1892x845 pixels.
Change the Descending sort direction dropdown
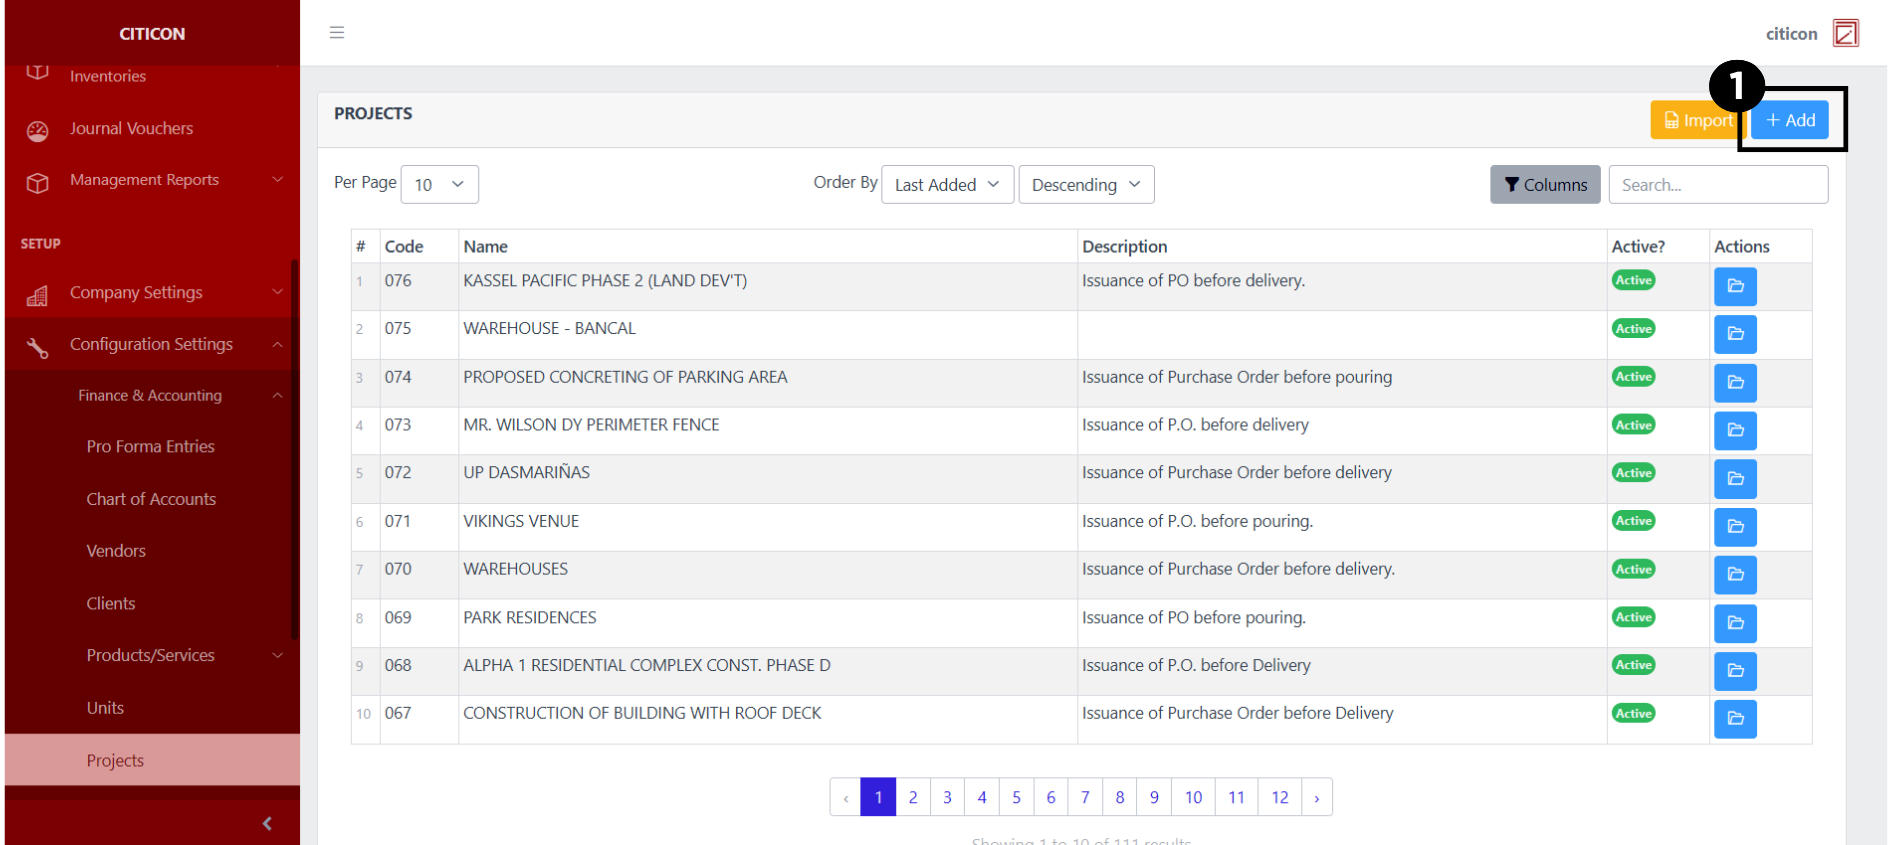coord(1085,185)
